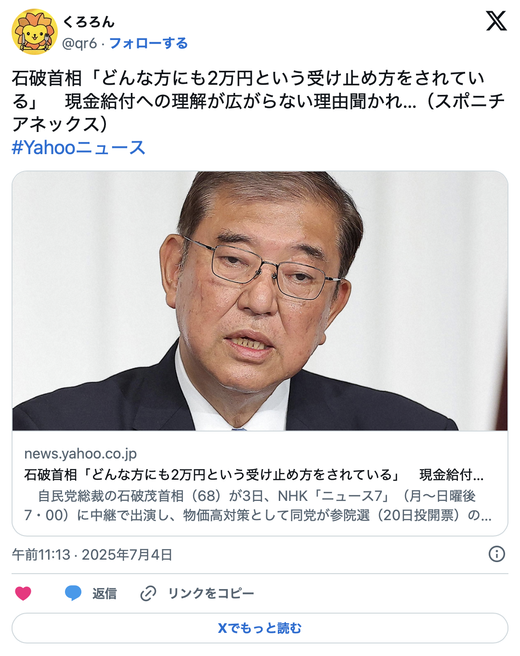Viewport: 520px width, 656px height.
Task: Click the news.yahoo.co.jp domain text
Action: [80, 454]
